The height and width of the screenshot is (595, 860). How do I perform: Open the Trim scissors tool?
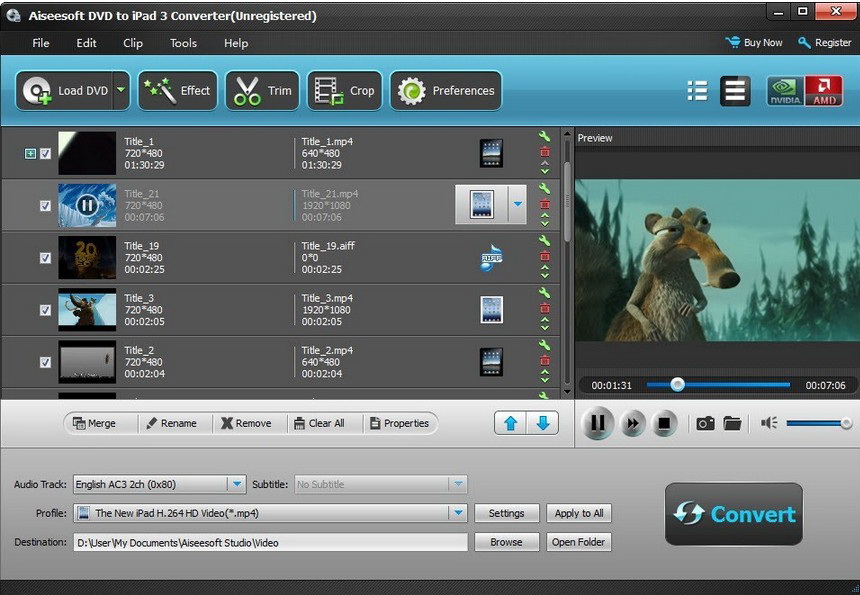(x=262, y=91)
